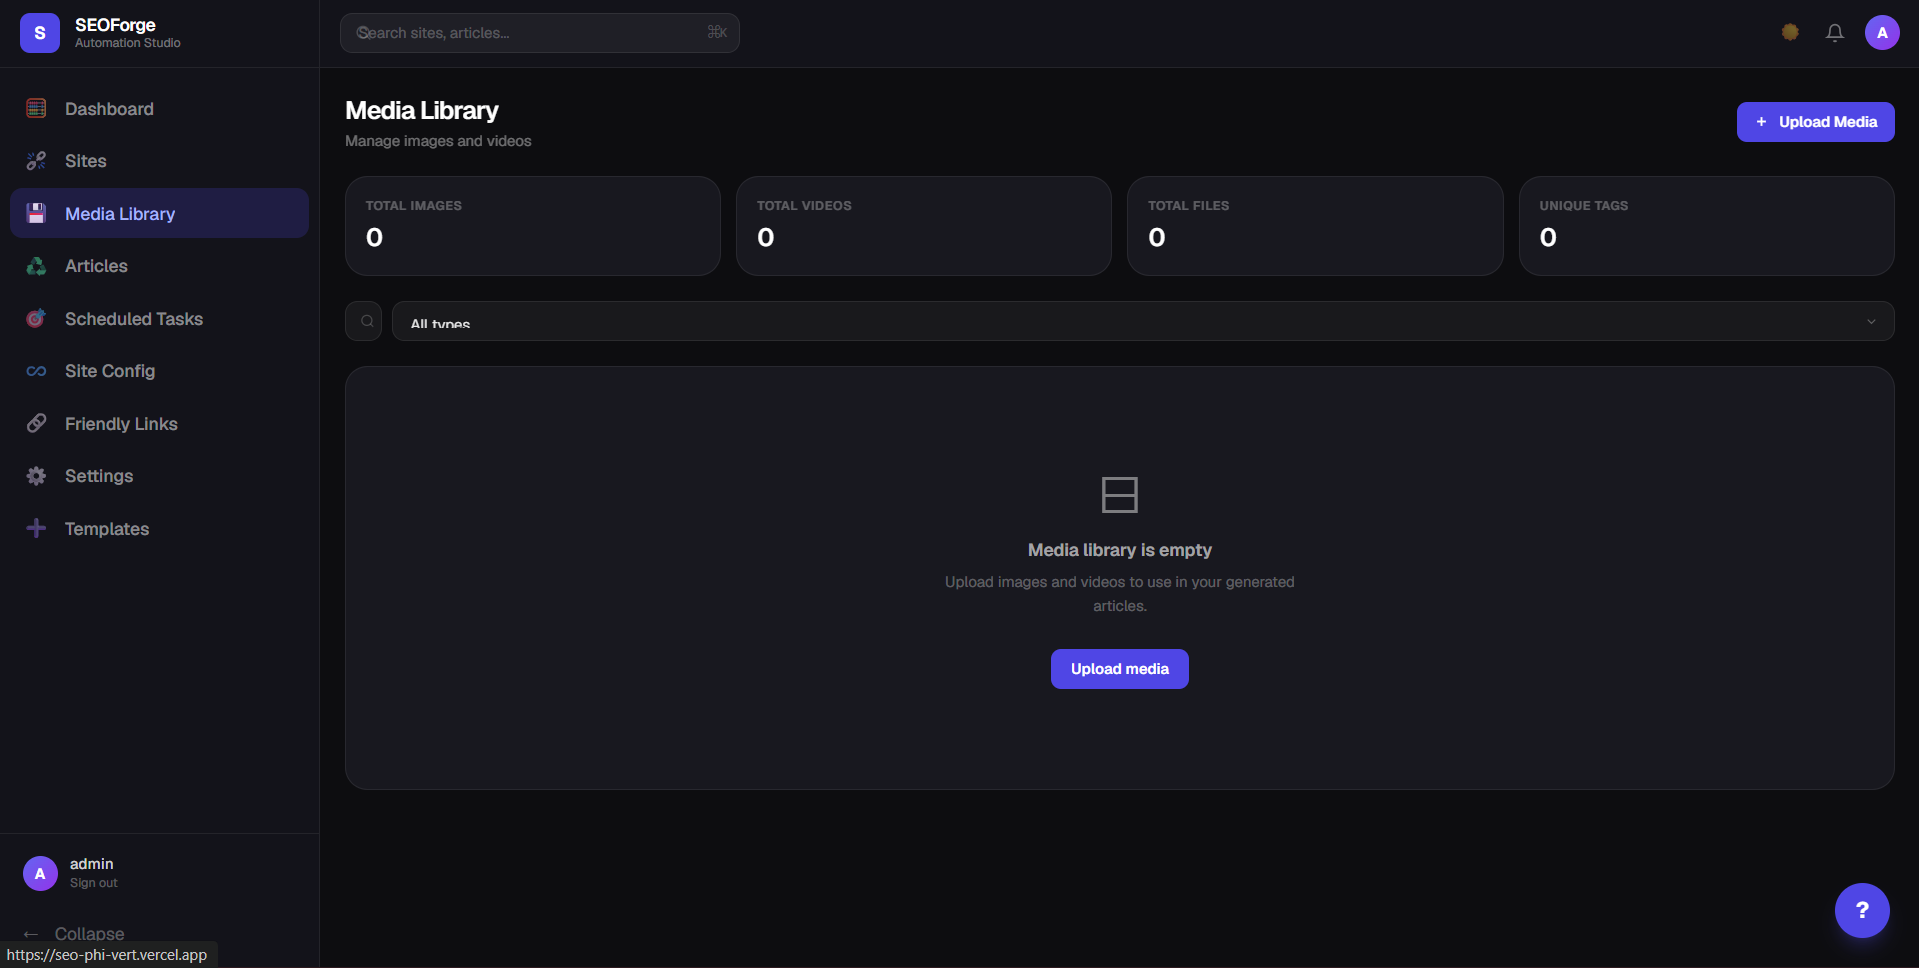This screenshot has width=1919, height=968.
Task: Click the Settings gear icon
Action: tap(36, 476)
